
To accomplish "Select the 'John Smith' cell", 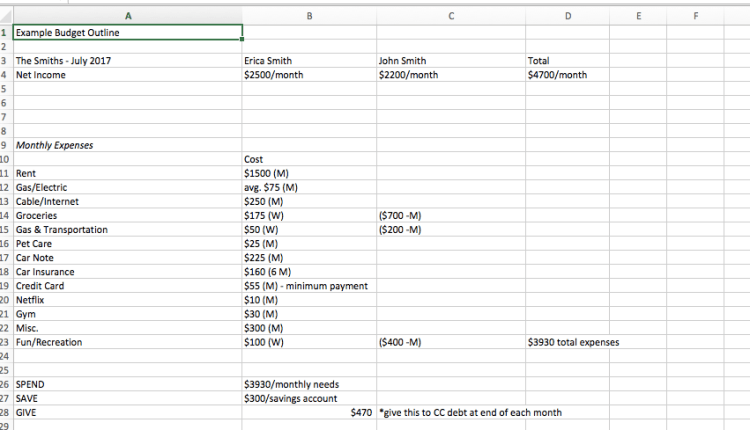I will (x=449, y=60).
